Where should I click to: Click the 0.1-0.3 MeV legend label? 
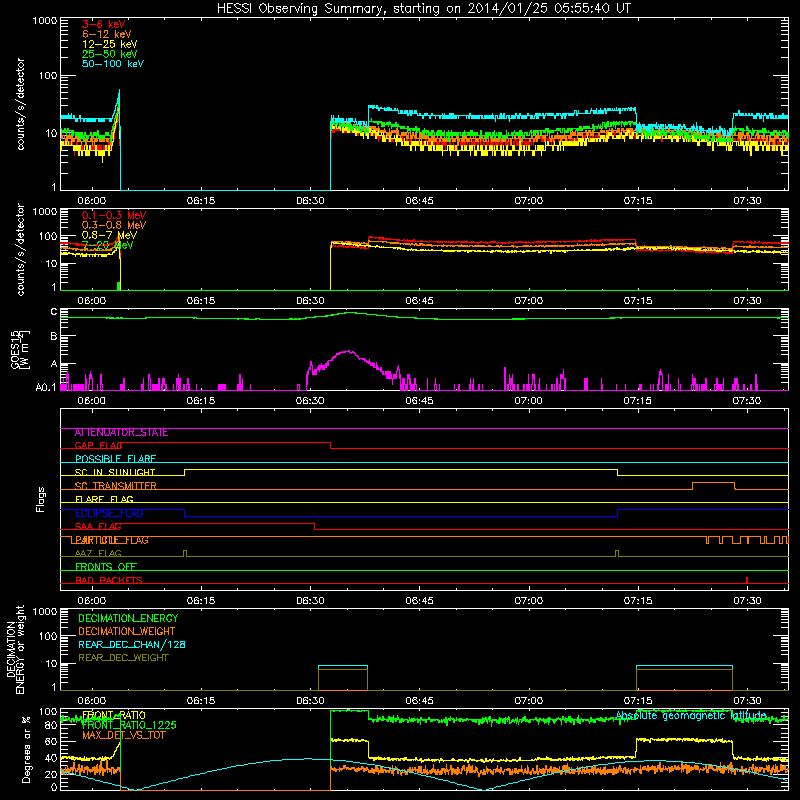tap(114, 215)
